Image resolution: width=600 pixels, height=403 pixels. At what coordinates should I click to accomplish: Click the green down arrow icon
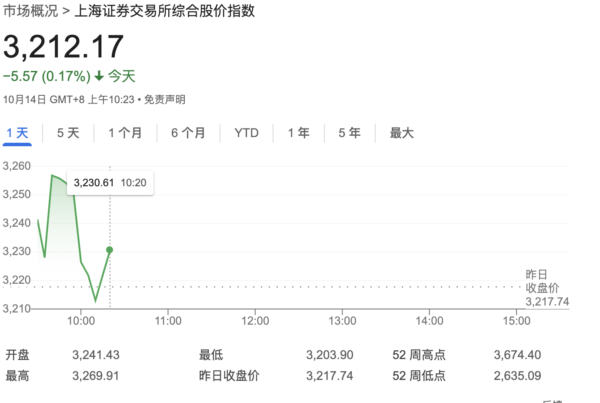(99, 76)
